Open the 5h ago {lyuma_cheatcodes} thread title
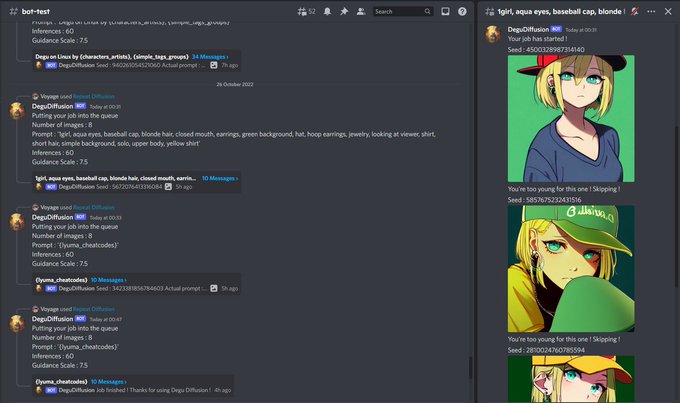Screen dimensions: 680x403 tap(61, 280)
